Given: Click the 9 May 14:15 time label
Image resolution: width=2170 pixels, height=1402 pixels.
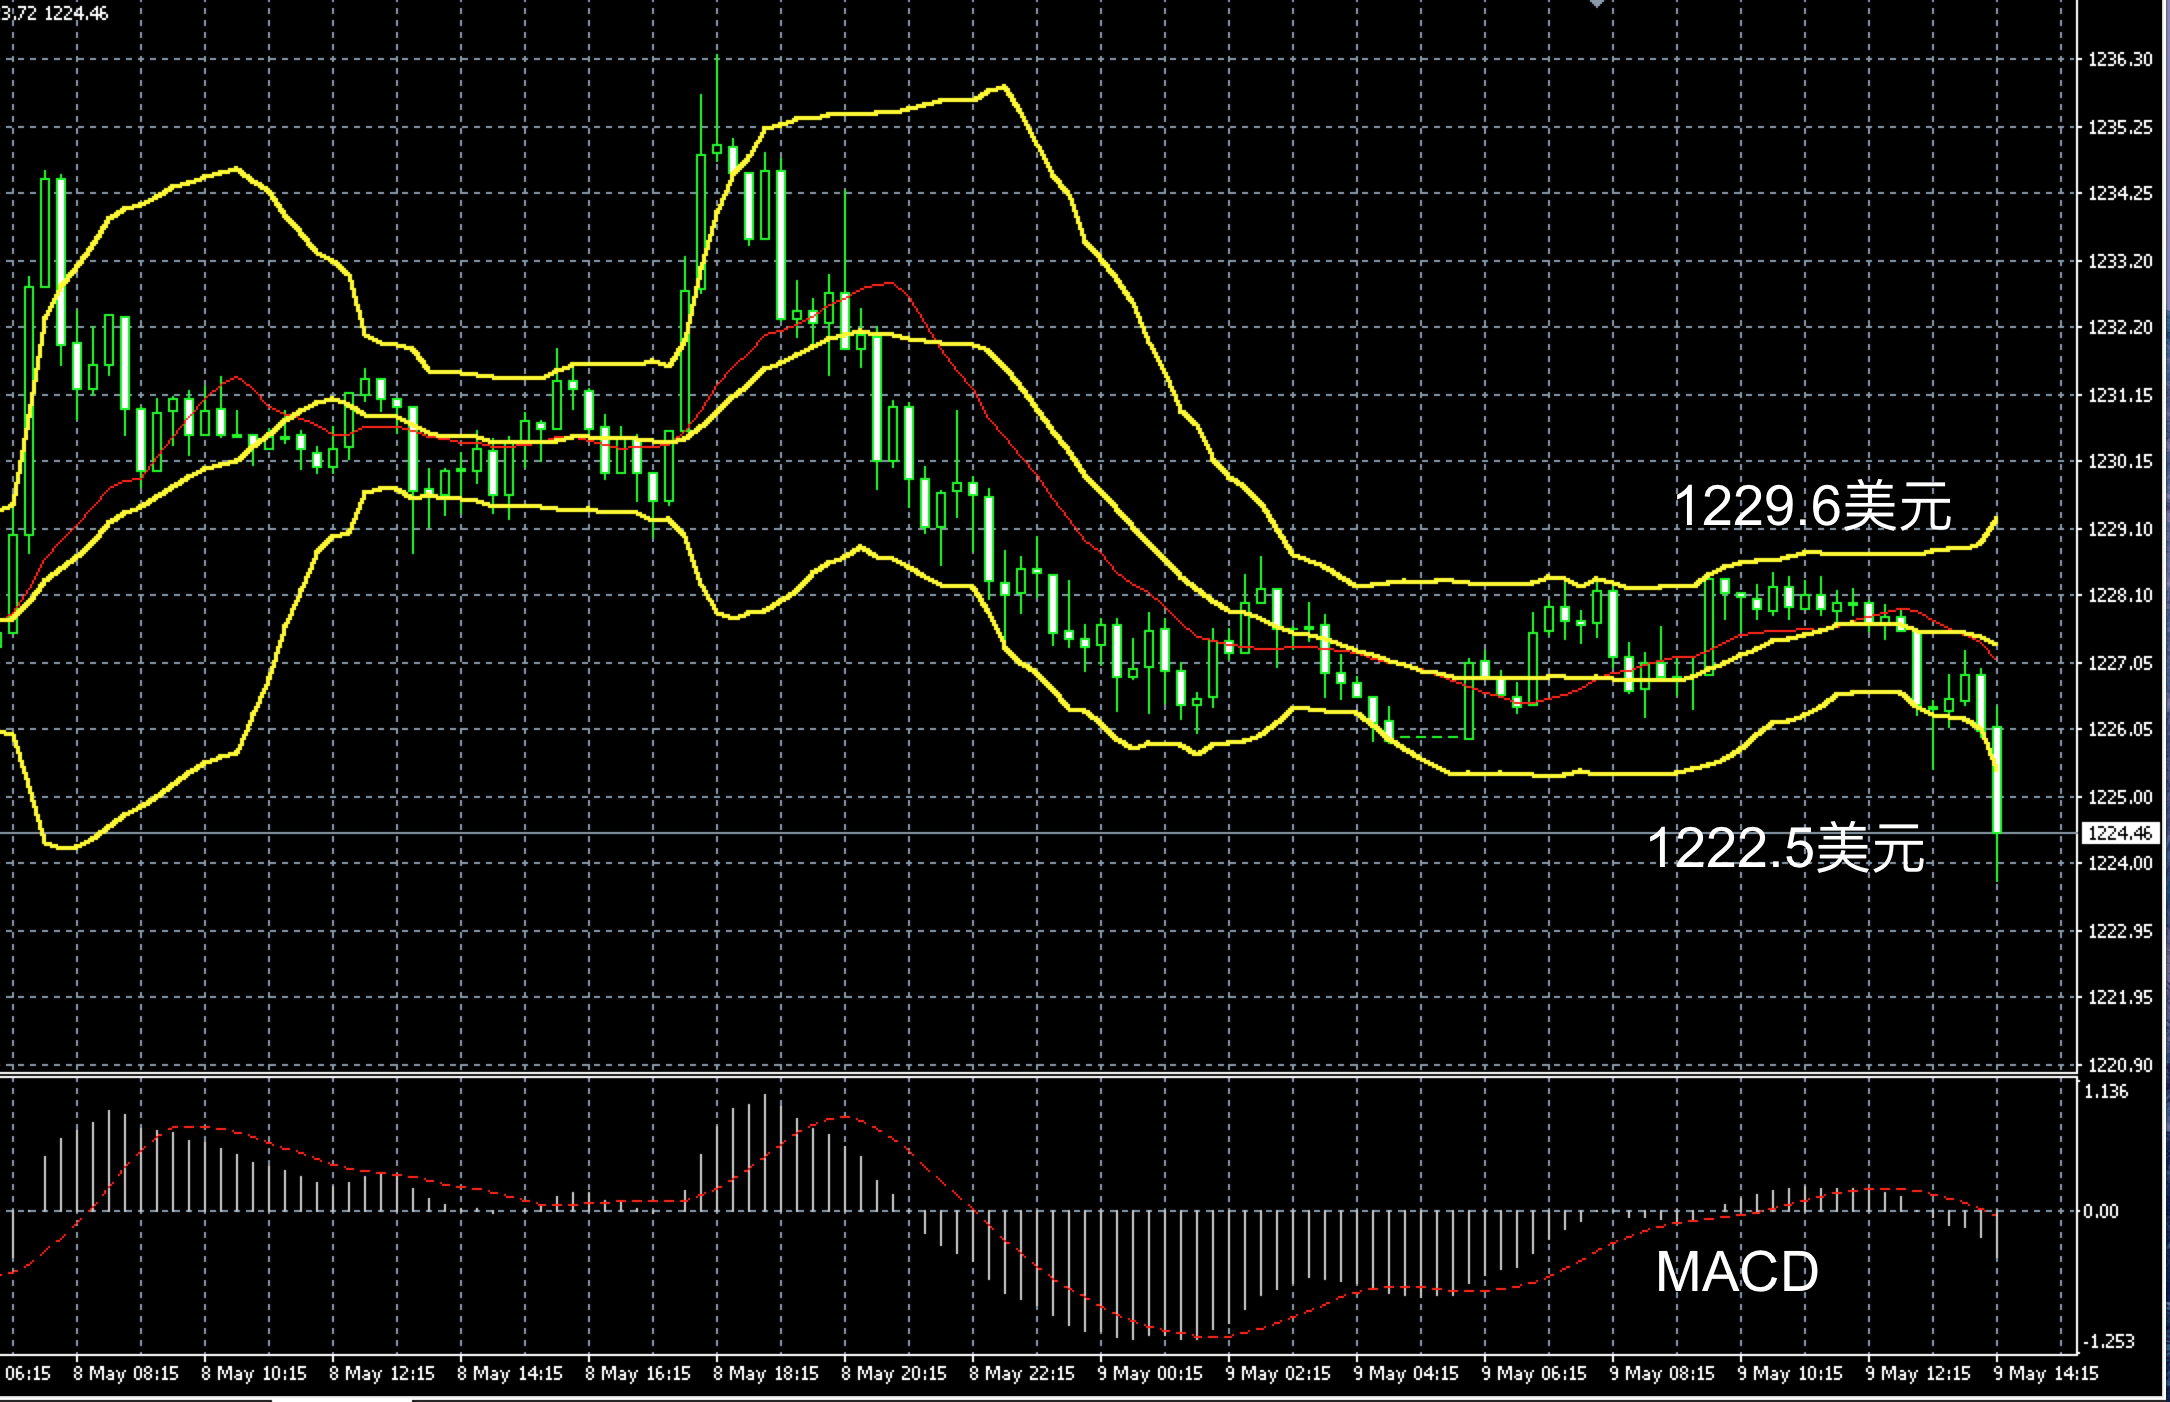Looking at the screenshot, I should coord(2045,1374).
